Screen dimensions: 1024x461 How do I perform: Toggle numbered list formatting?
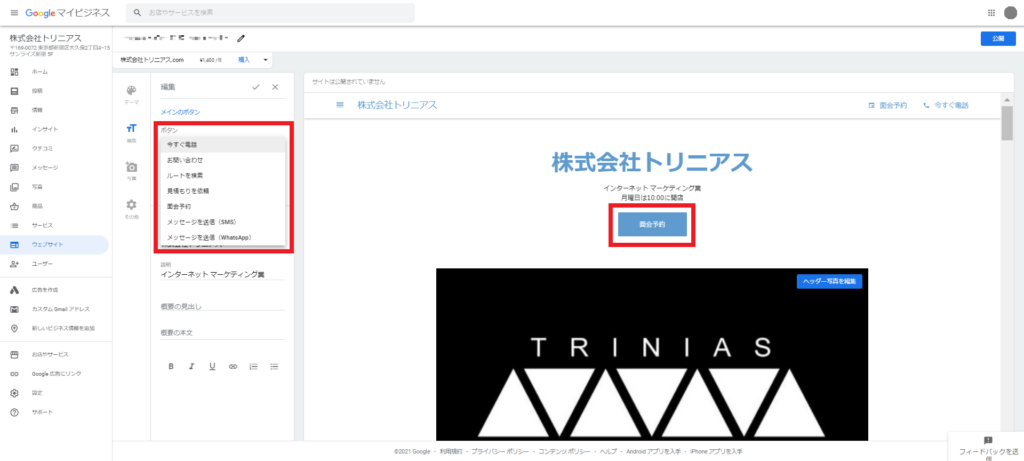click(x=253, y=366)
